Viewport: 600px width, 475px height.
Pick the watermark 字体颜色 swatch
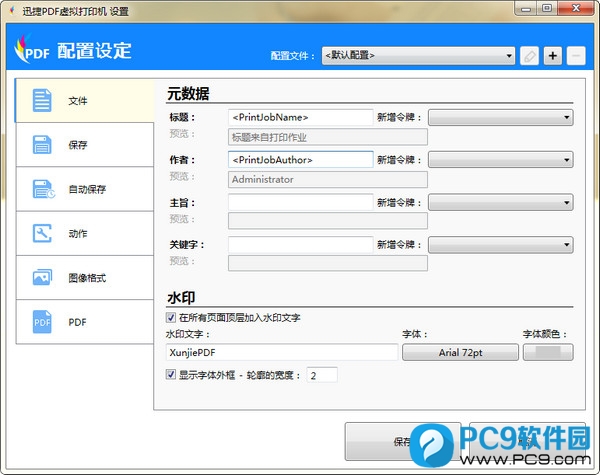pos(548,353)
